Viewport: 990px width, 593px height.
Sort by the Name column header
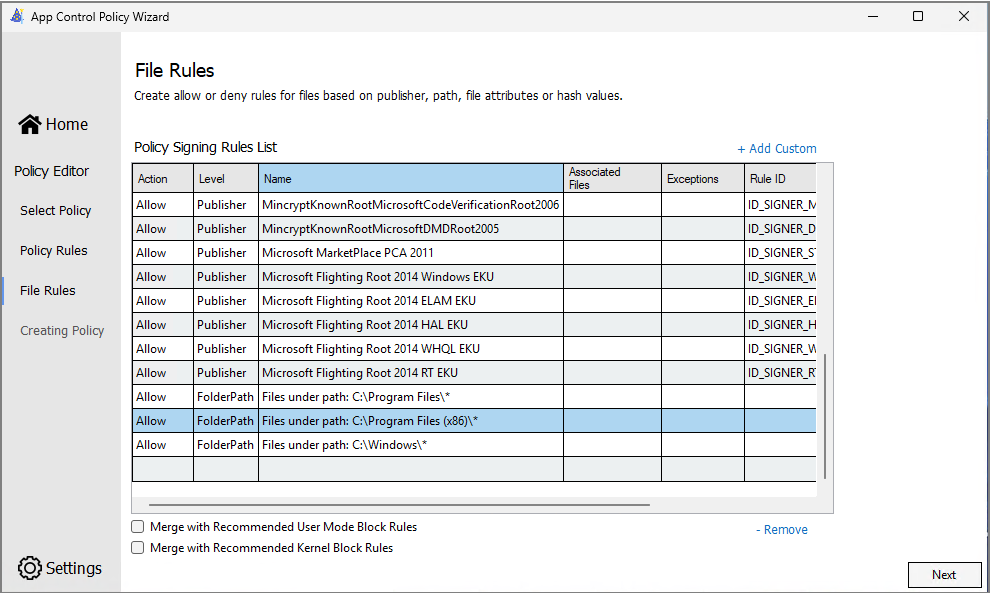pyautogui.click(x=411, y=178)
